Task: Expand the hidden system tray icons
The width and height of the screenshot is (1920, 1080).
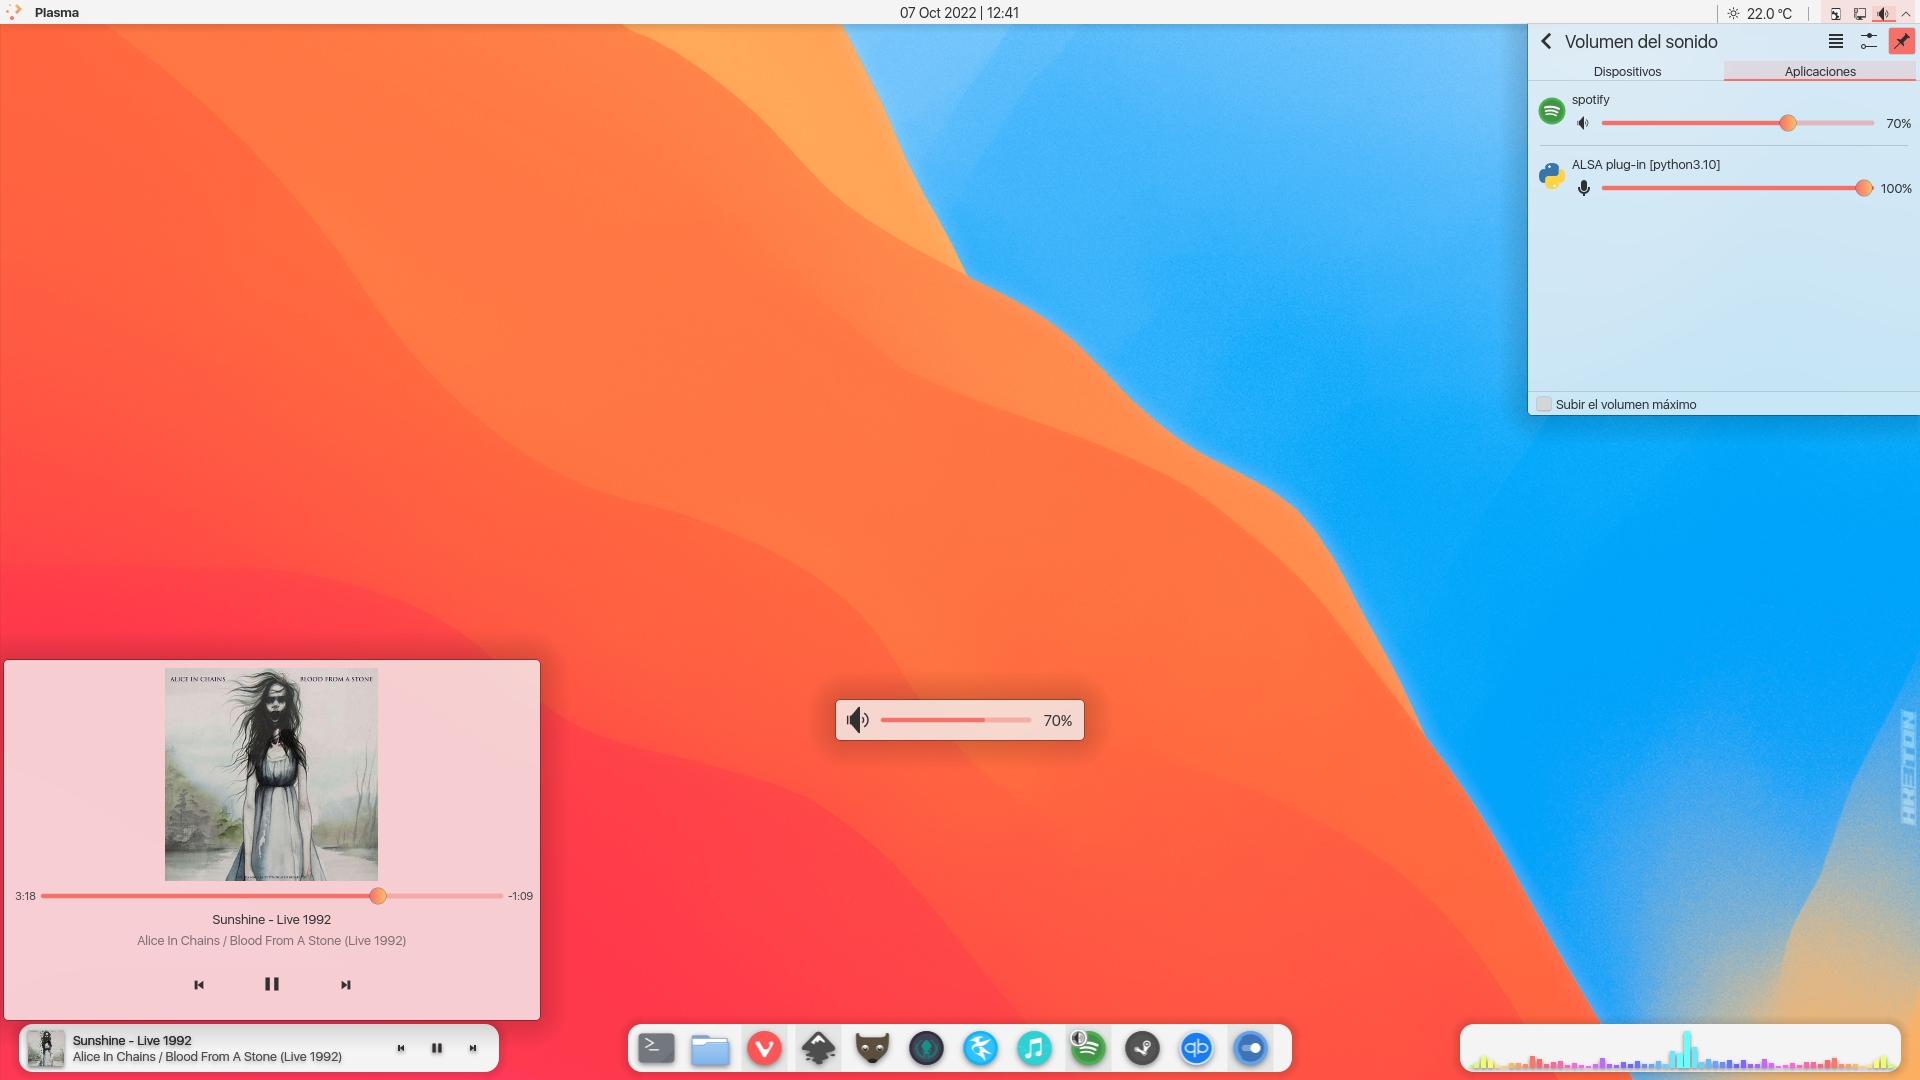Action: point(1905,13)
